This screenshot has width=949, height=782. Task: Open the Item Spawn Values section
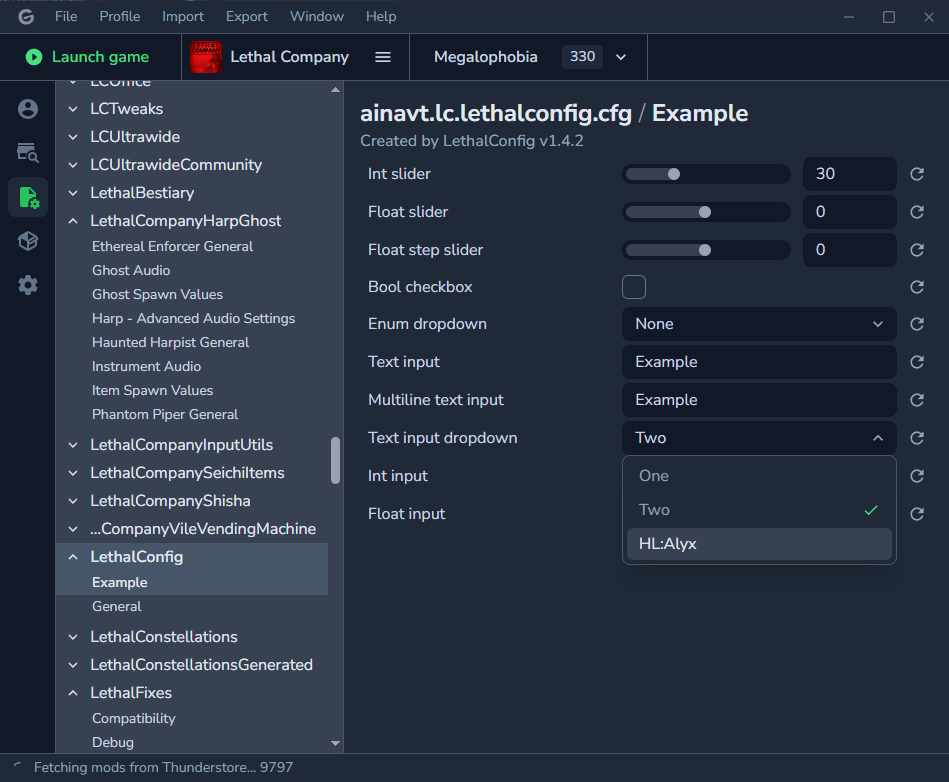[x=153, y=390]
